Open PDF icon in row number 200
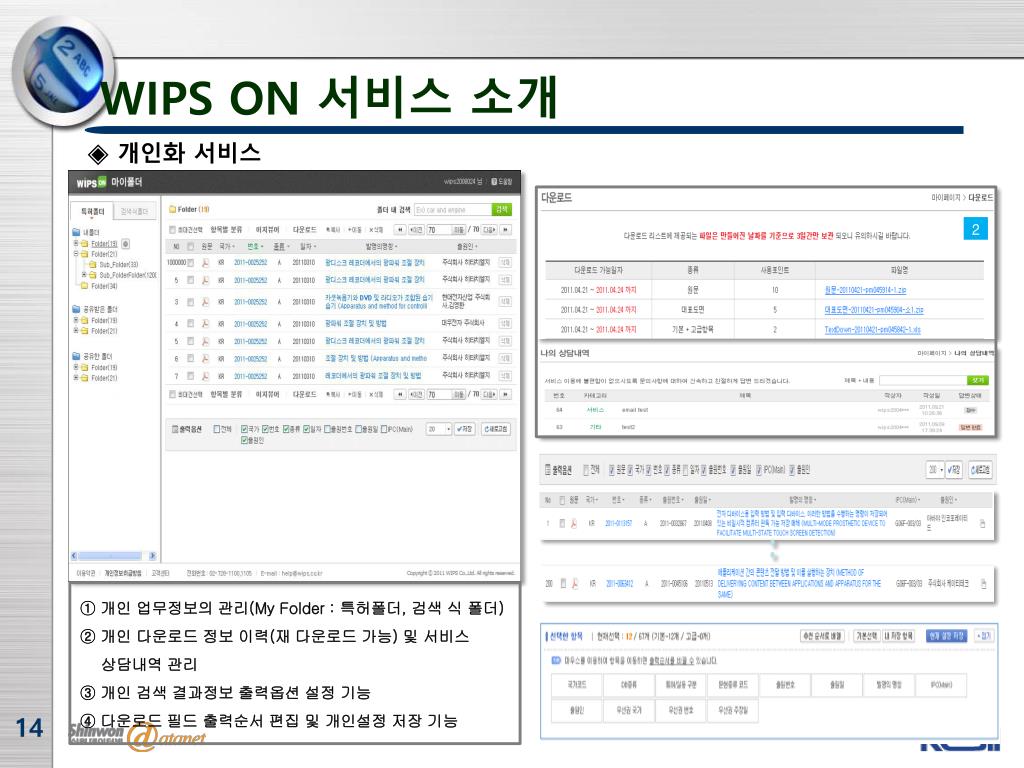Viewport: 1024px width, 768px height. pos(574,584)
